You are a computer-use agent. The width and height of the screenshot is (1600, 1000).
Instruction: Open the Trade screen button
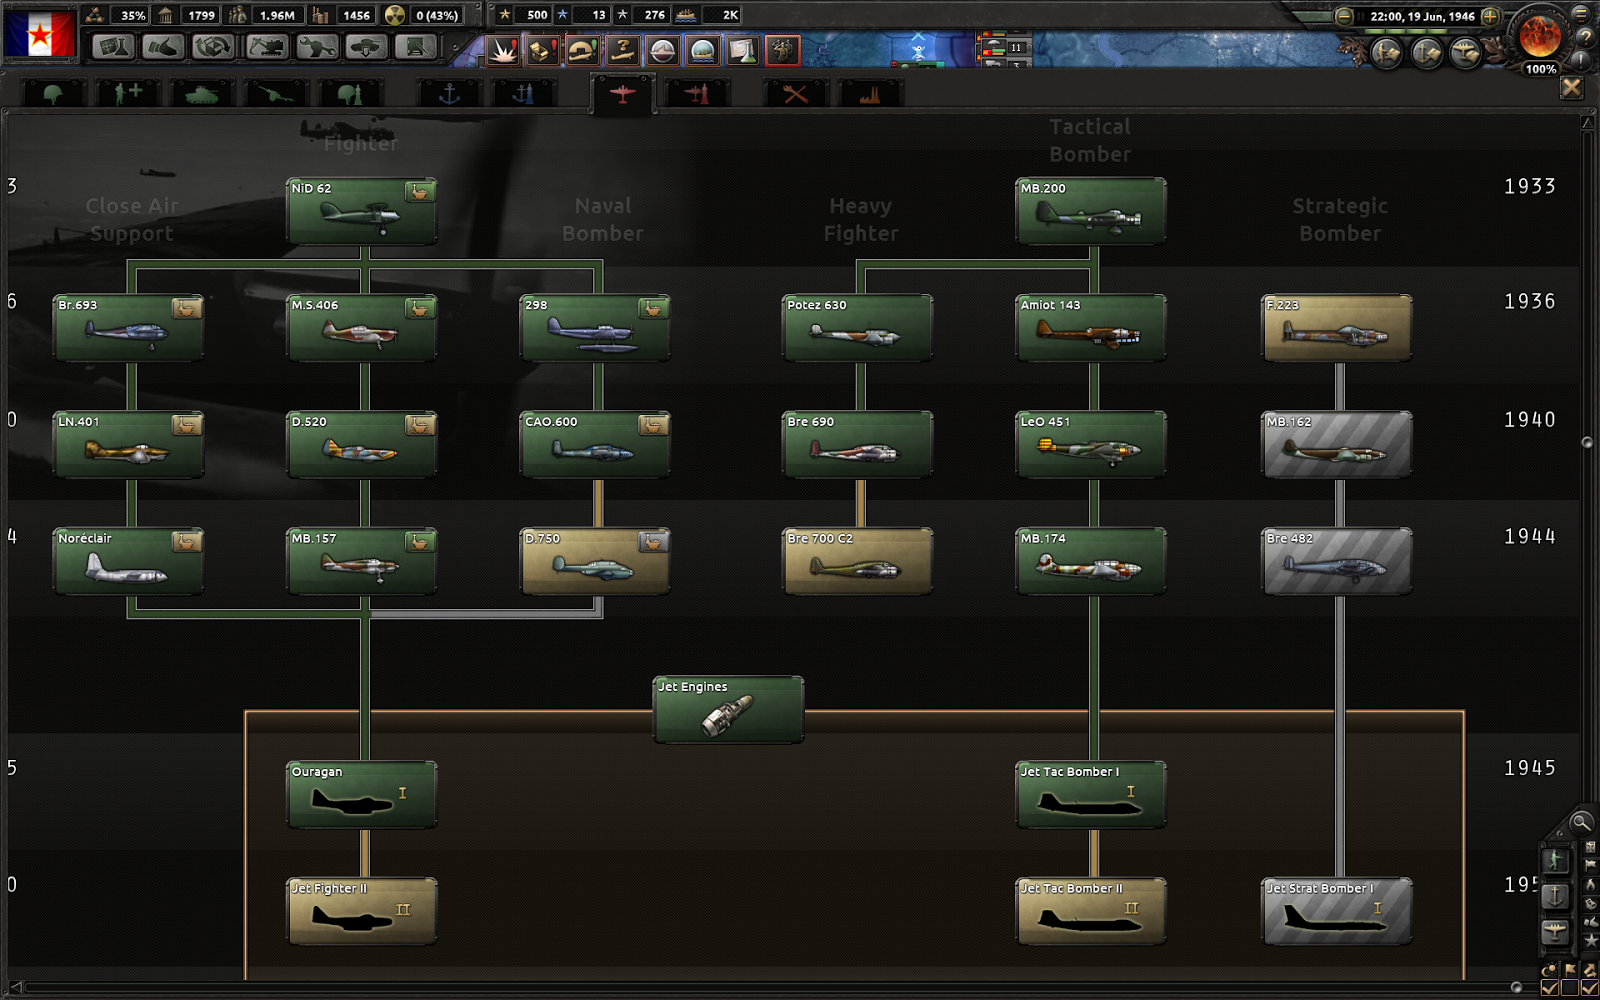tap(214, 47)
